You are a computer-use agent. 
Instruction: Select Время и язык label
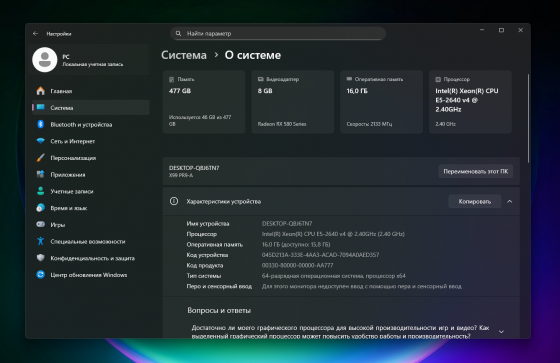point(69,208)
